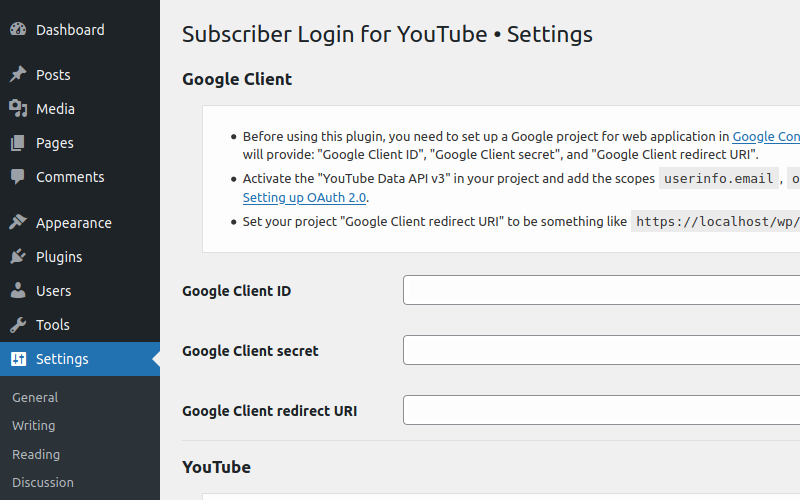This screenshot has height=500, width=800.
Task: Open Writing settings submenu
Action: pos(34,426)
